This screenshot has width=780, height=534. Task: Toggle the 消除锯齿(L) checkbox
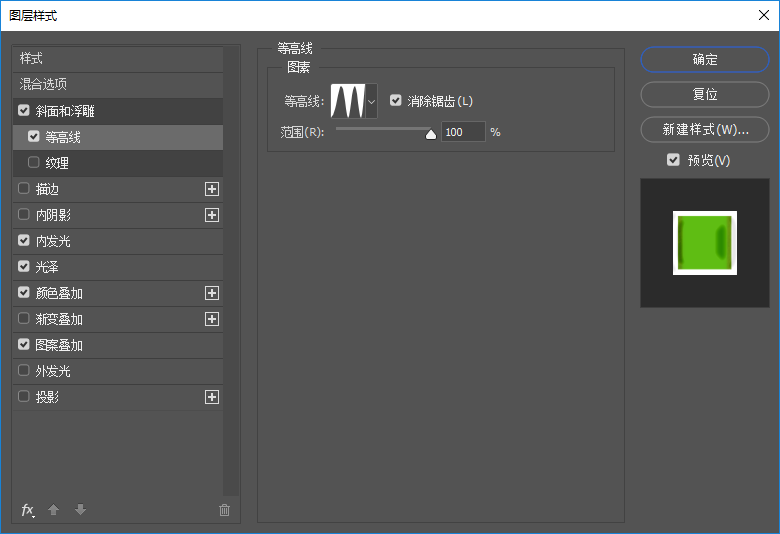395,101
